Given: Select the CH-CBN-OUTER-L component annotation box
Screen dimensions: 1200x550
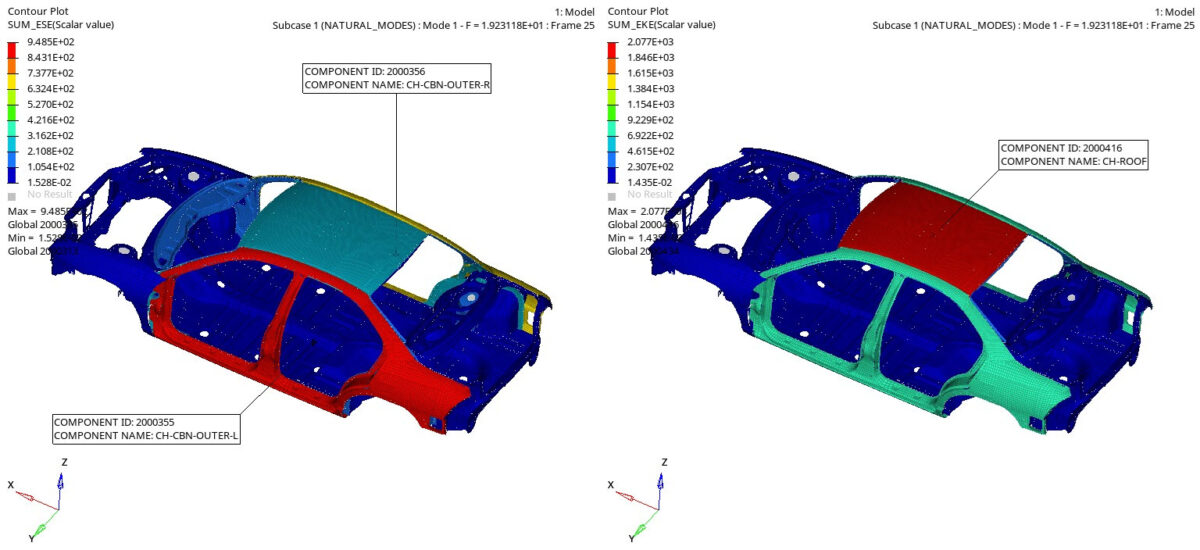Looking at the screenshot, I should click(145, 428).
